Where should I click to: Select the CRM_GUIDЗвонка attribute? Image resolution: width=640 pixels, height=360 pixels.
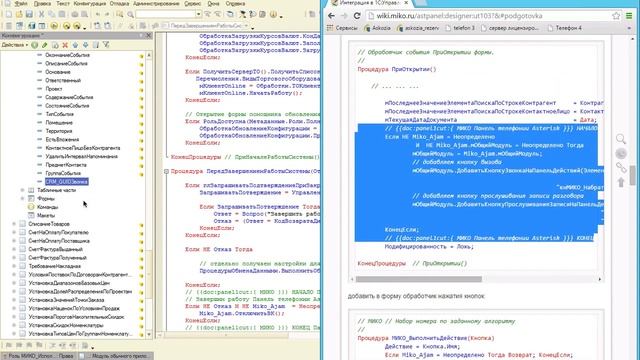(x=67, y=182)
